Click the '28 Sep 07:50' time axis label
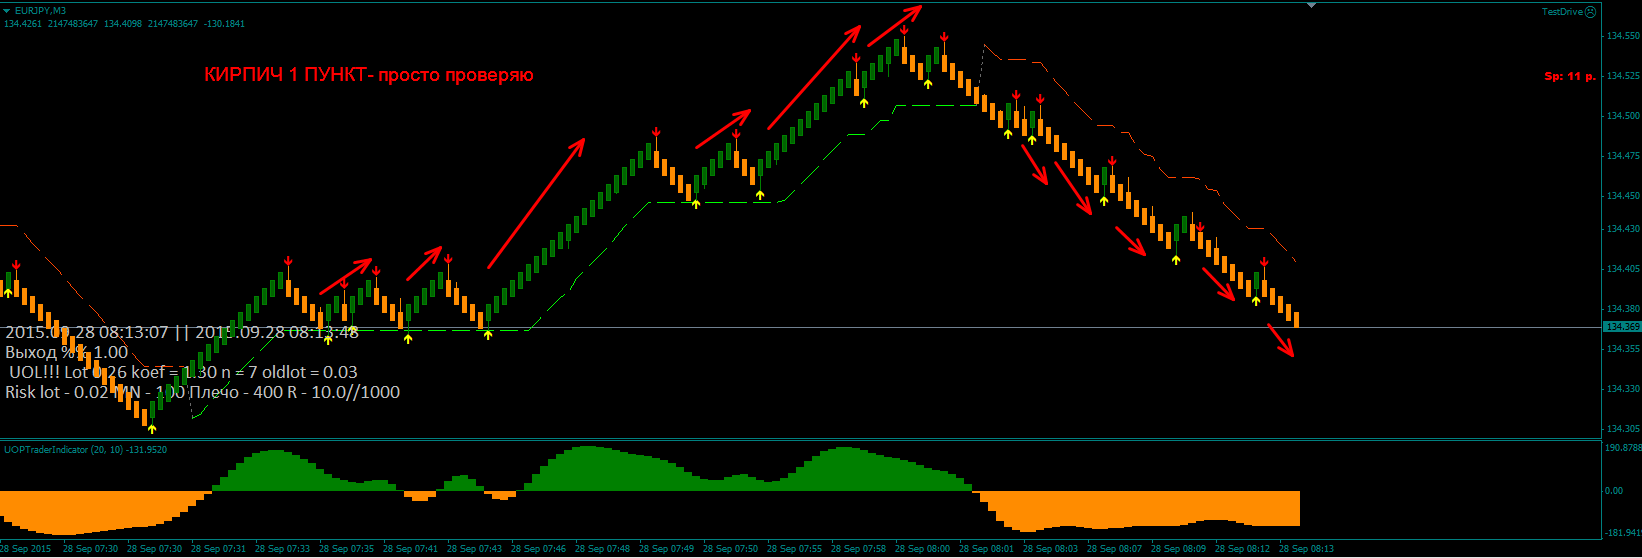Screen dimensions: 1642x558 point(730,549)
